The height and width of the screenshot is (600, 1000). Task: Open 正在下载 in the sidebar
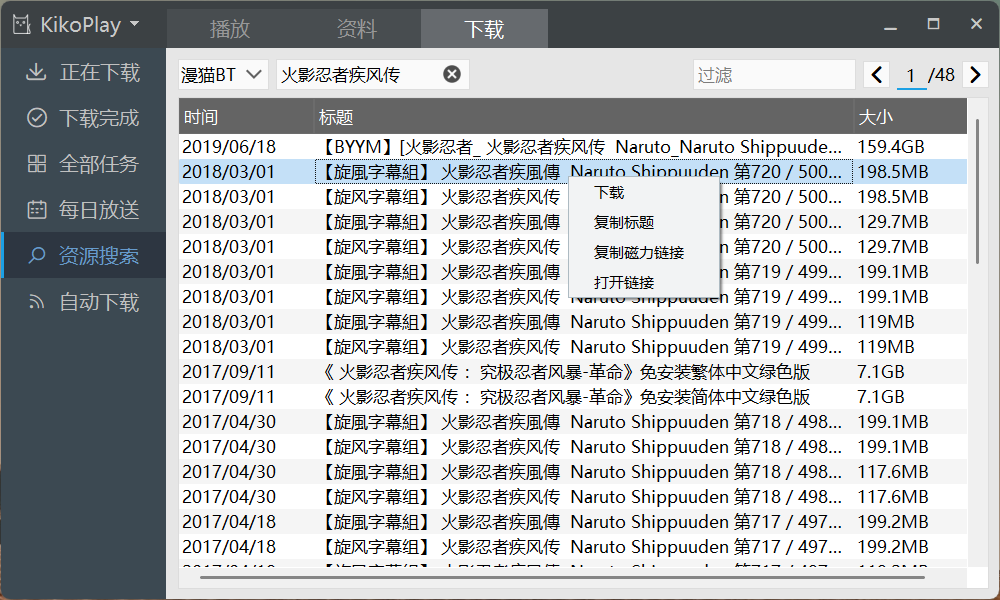pyautogui.click(x=84, y=72)
